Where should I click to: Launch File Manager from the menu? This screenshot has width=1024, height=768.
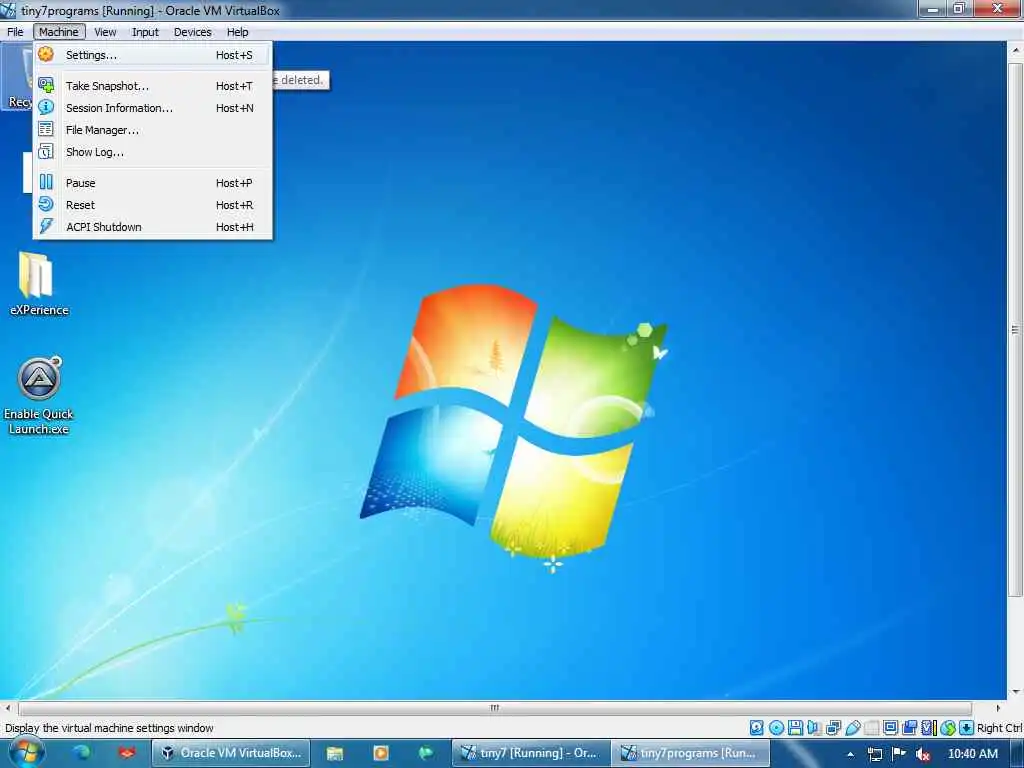click(152, 130)
